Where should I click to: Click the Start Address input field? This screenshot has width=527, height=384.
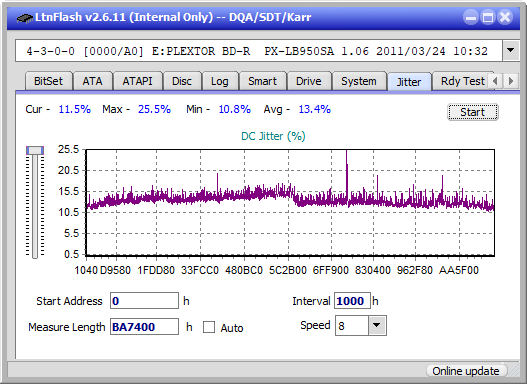pos(144,301)
